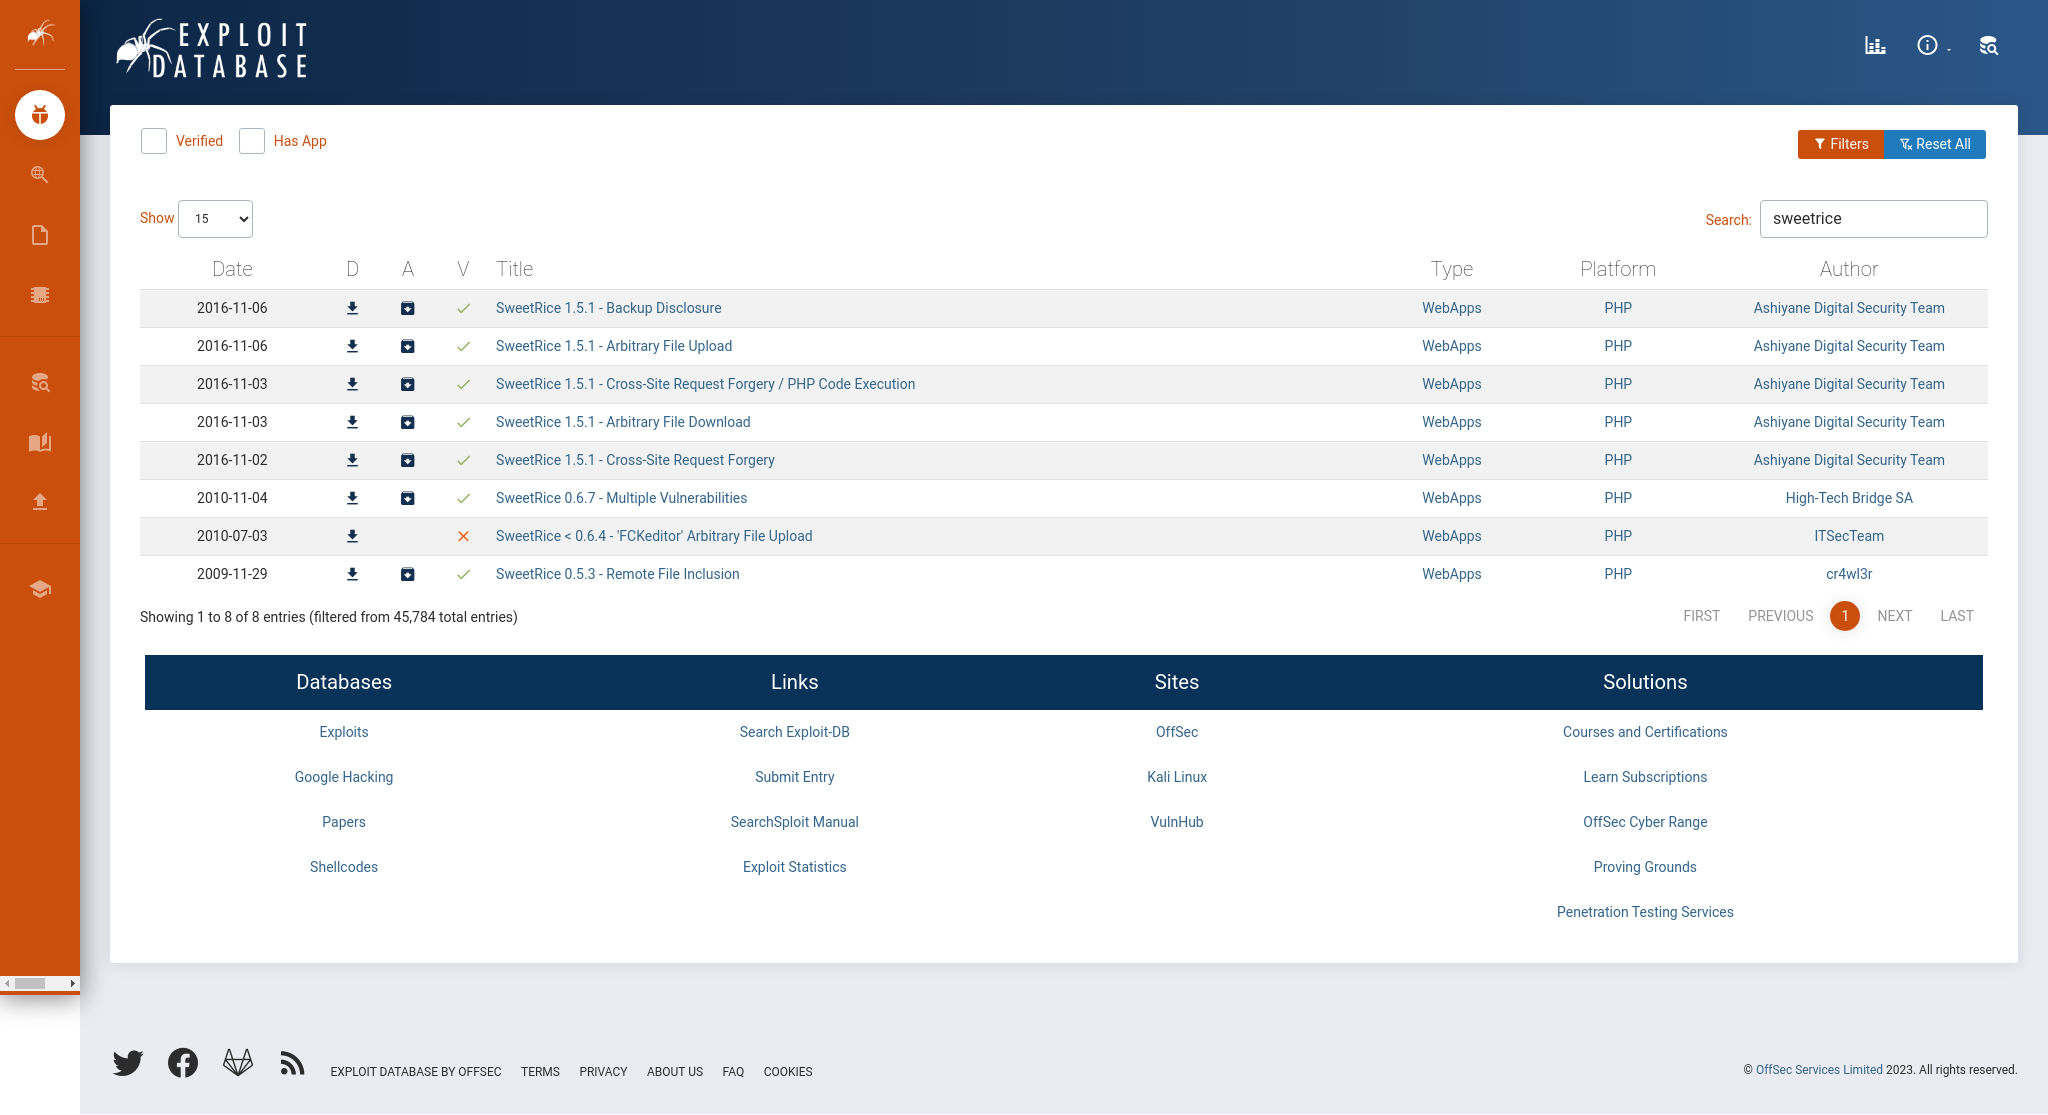This screenshot has height=1115, width=2048.
Task: Click the bug Exploits icon in sidebar
Action: tap(40, 115)
